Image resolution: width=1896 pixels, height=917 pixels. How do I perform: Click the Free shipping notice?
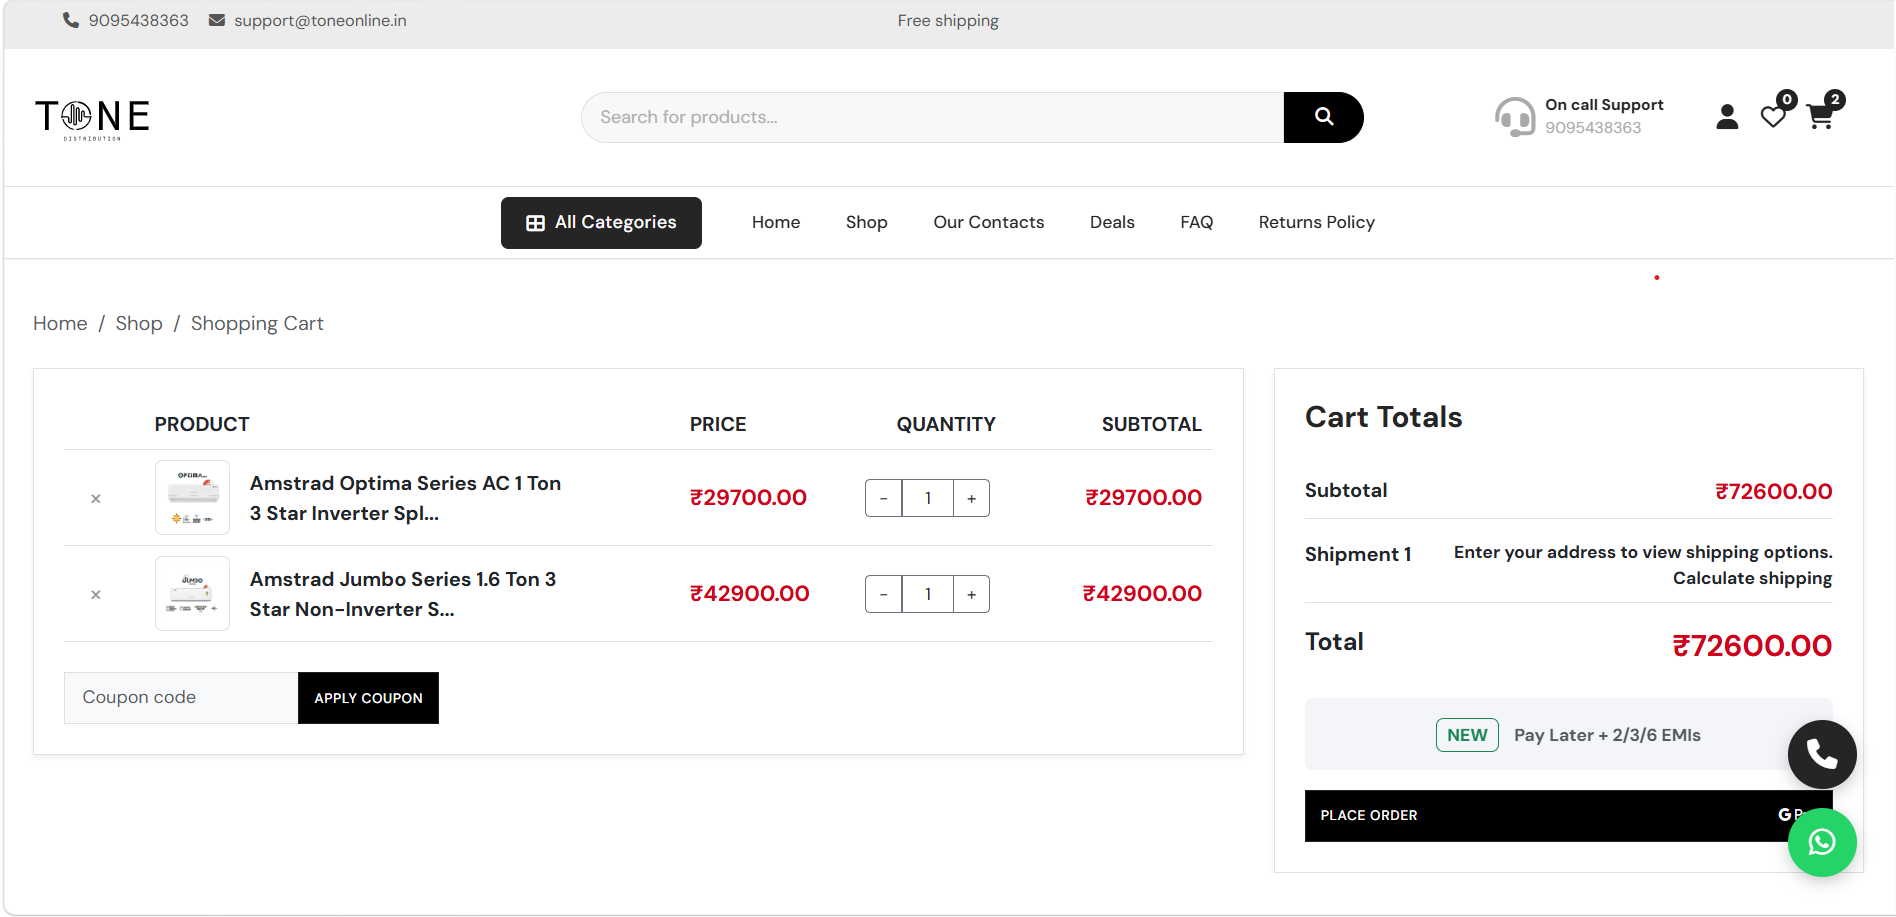(948, 20)
